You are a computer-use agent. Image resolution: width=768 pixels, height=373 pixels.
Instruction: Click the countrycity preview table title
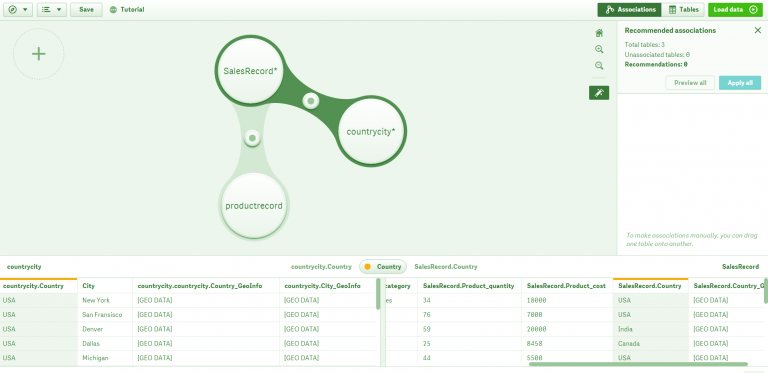[x=24, y=267]
